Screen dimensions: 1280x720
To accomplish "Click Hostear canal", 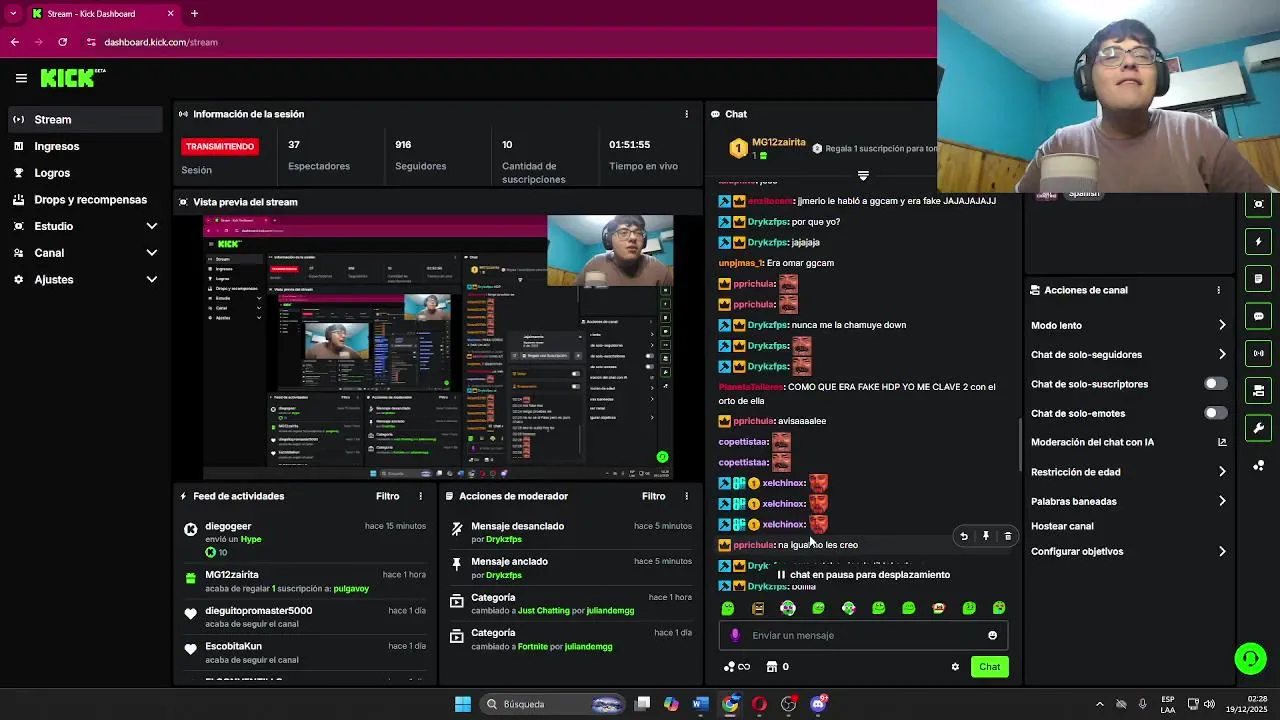I will [x=1062, y=526].
